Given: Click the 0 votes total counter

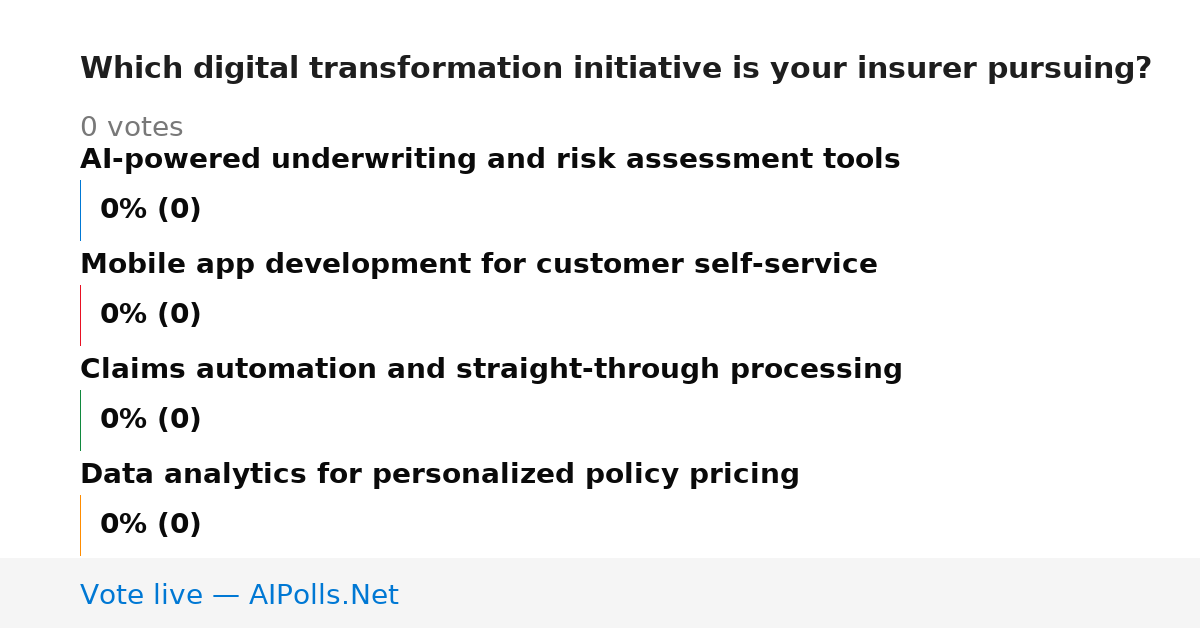Looking at the screenshot, I should pos(132,128).
